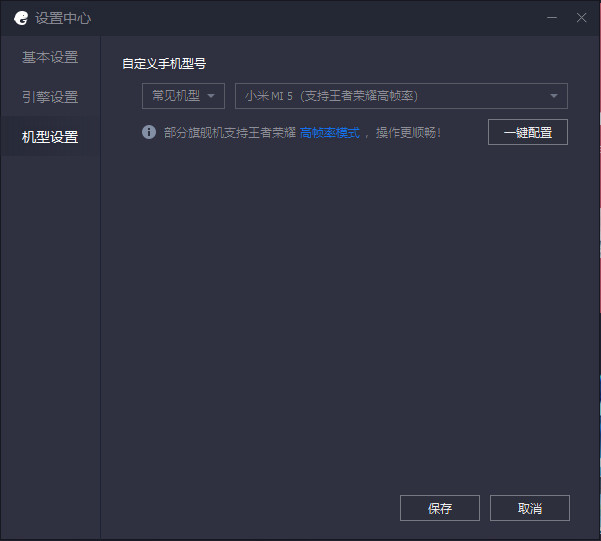The image size is (601, 541).
Task: Click the 一键配置 button
Action: [527, 132]
